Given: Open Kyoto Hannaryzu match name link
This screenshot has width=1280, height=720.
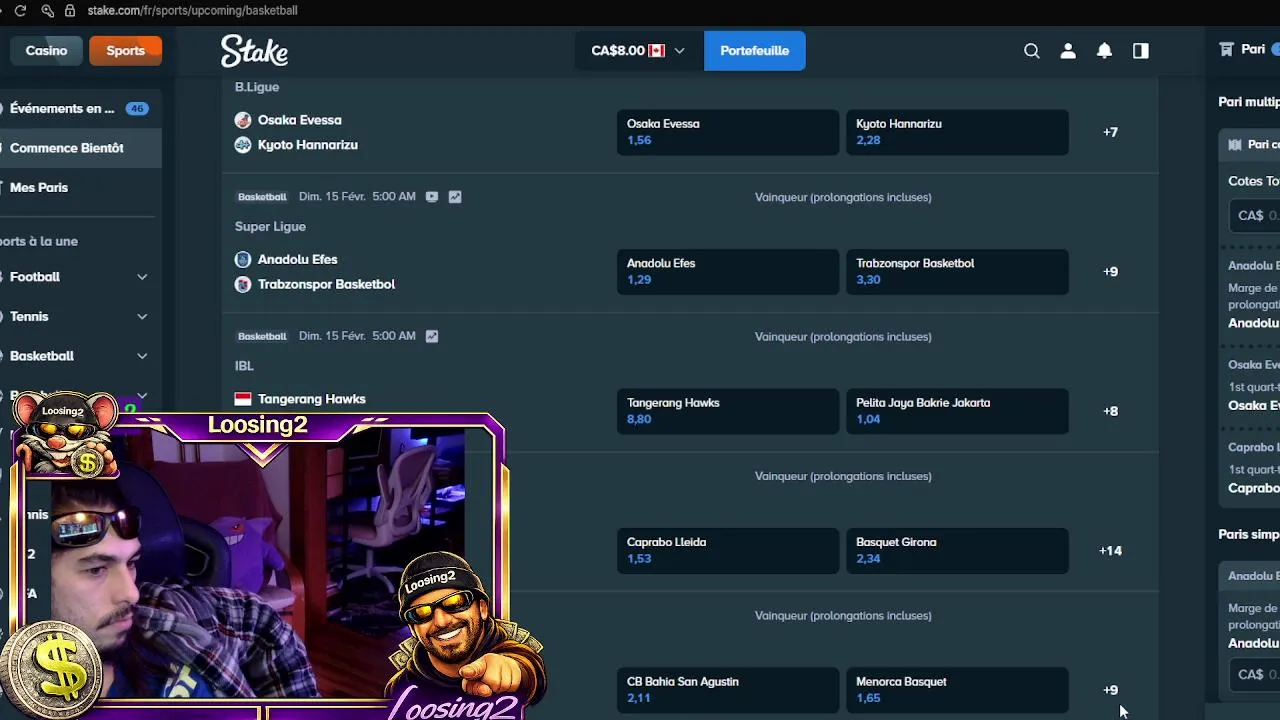Looking at the screenshot, I should [308, 145].
